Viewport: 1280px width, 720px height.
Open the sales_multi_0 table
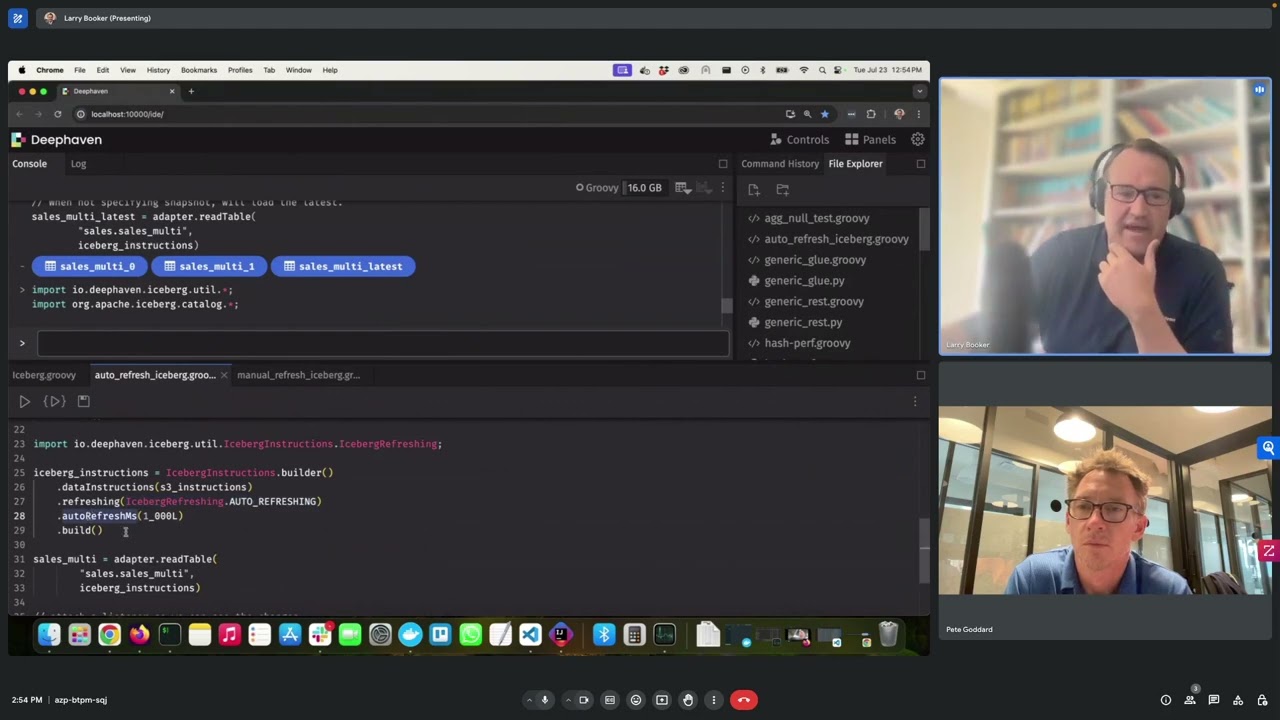pos(89,266)
